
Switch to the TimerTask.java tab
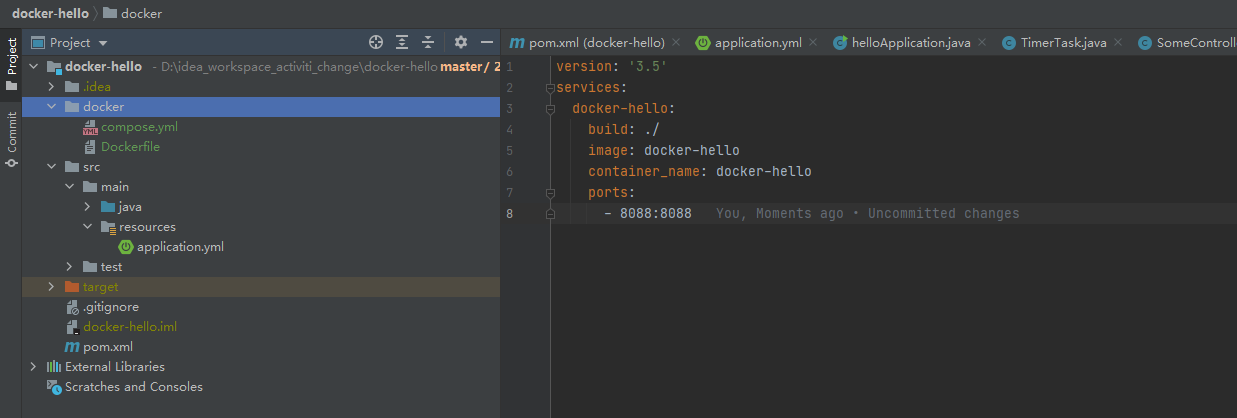click(x=1063, y=43)
